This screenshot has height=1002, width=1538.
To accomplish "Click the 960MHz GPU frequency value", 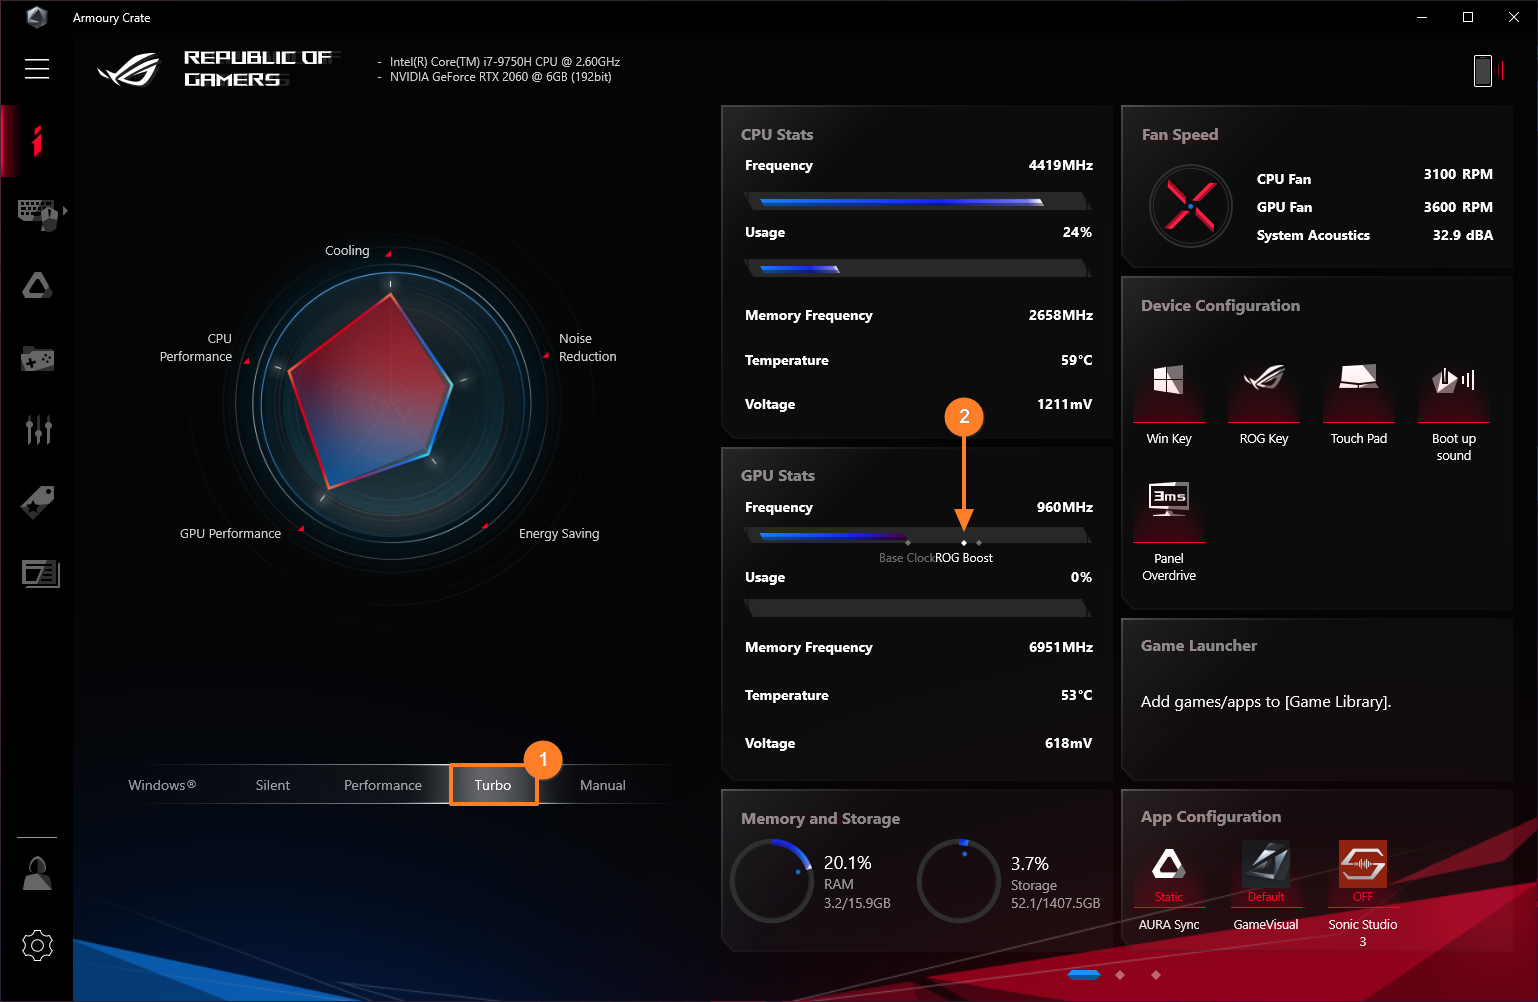I will (1065, 507).
